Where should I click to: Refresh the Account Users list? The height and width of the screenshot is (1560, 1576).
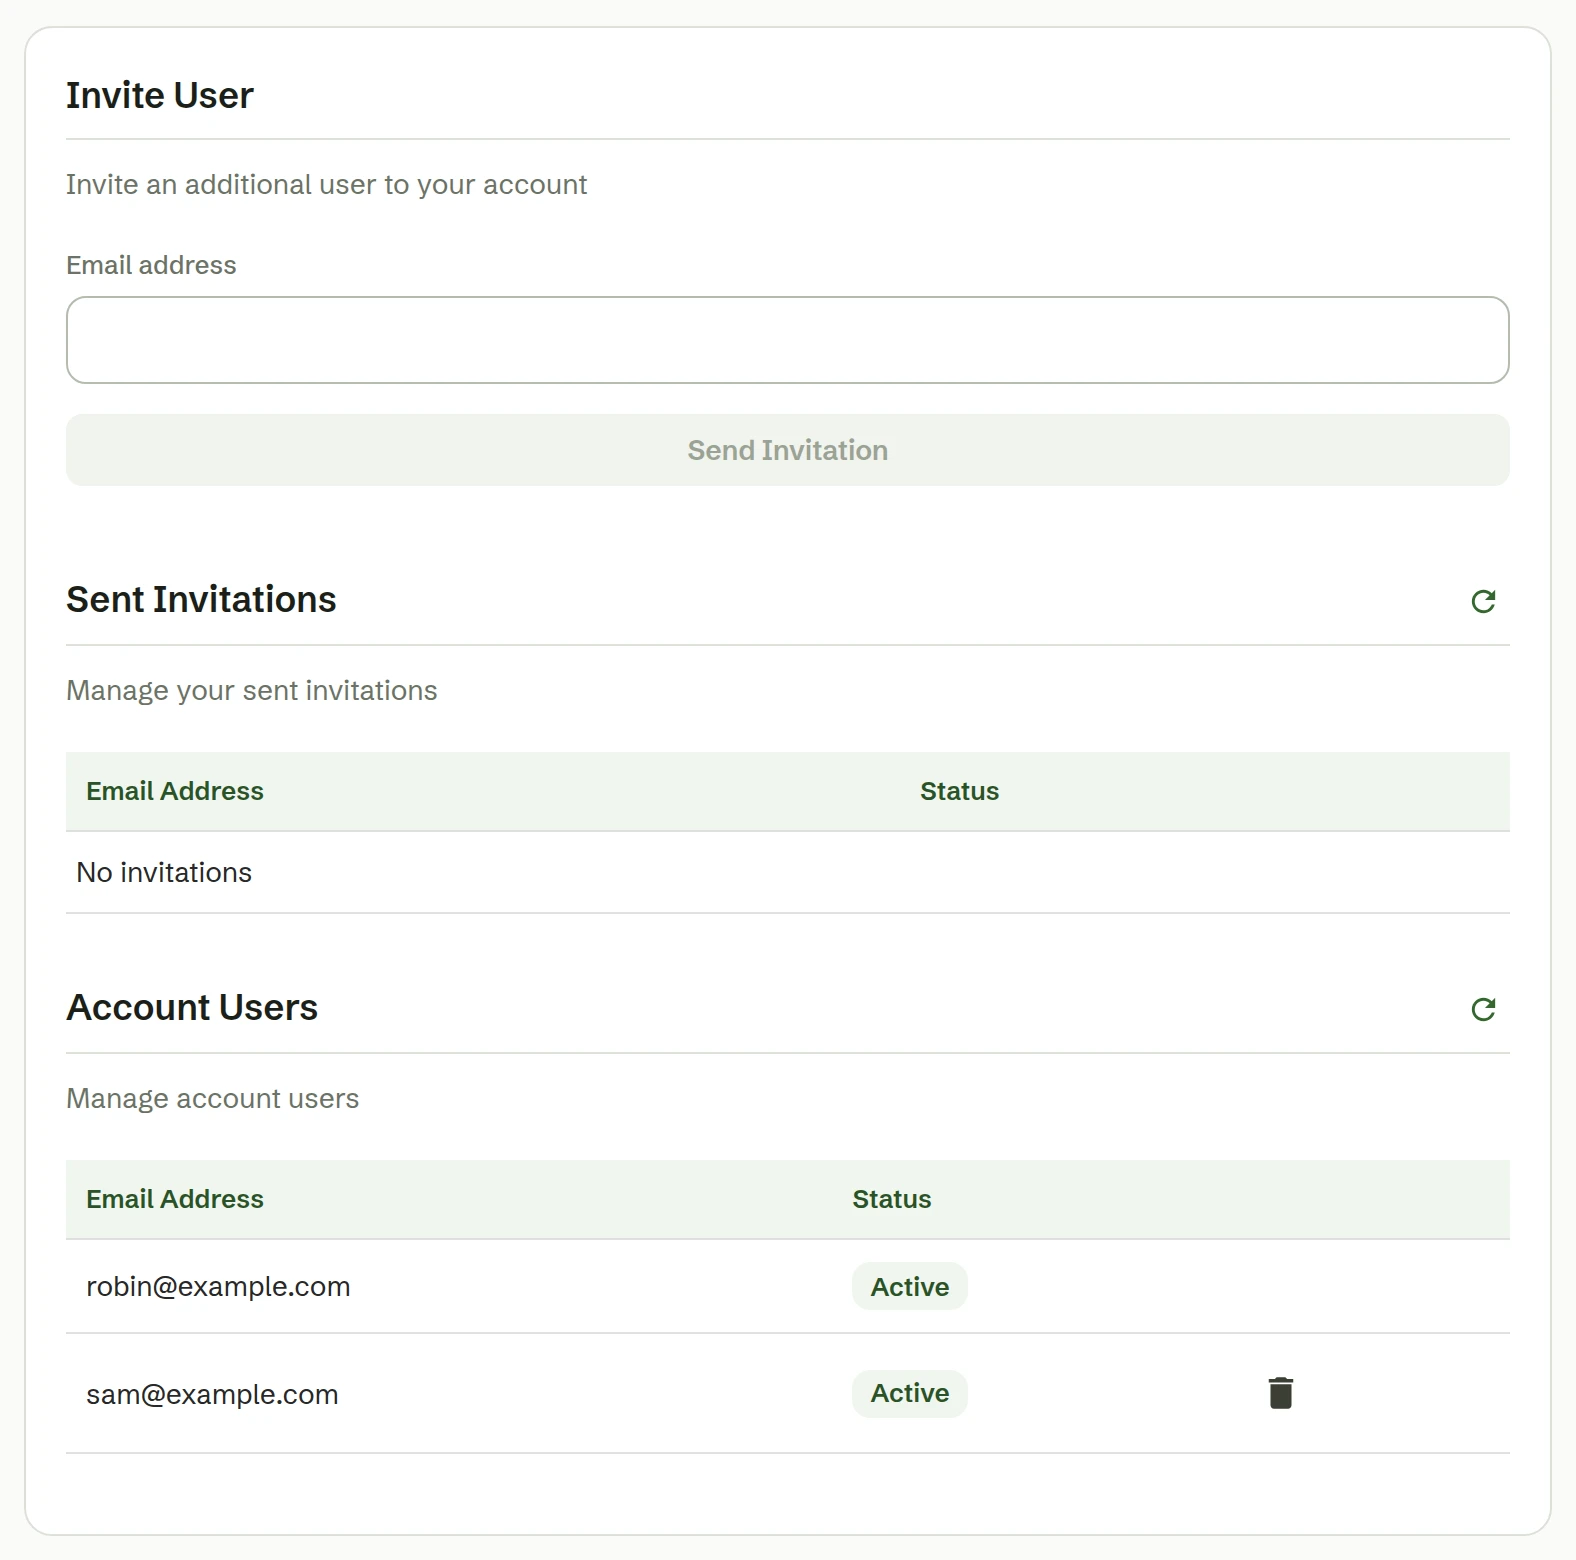pyautogui.click(x=1483, y=1009)
